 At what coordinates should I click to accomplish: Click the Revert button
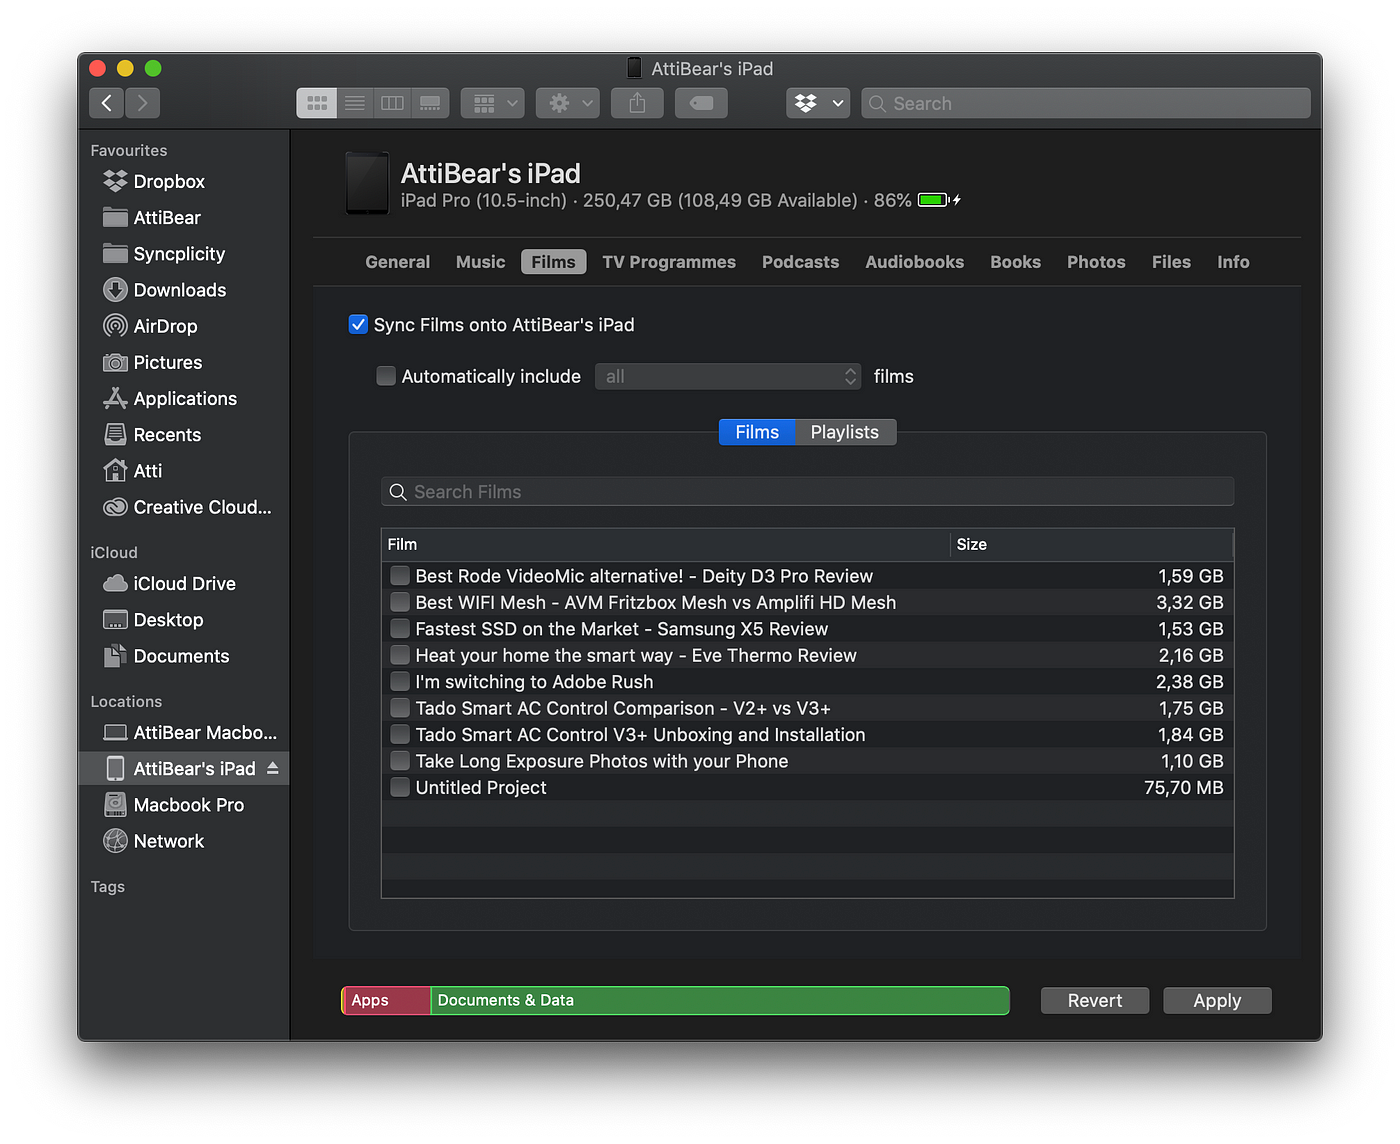[1095, 1000]
